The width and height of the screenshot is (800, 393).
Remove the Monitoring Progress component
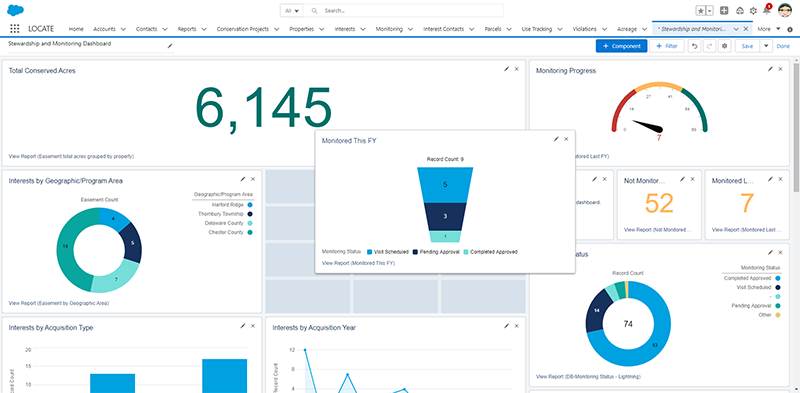780,69
